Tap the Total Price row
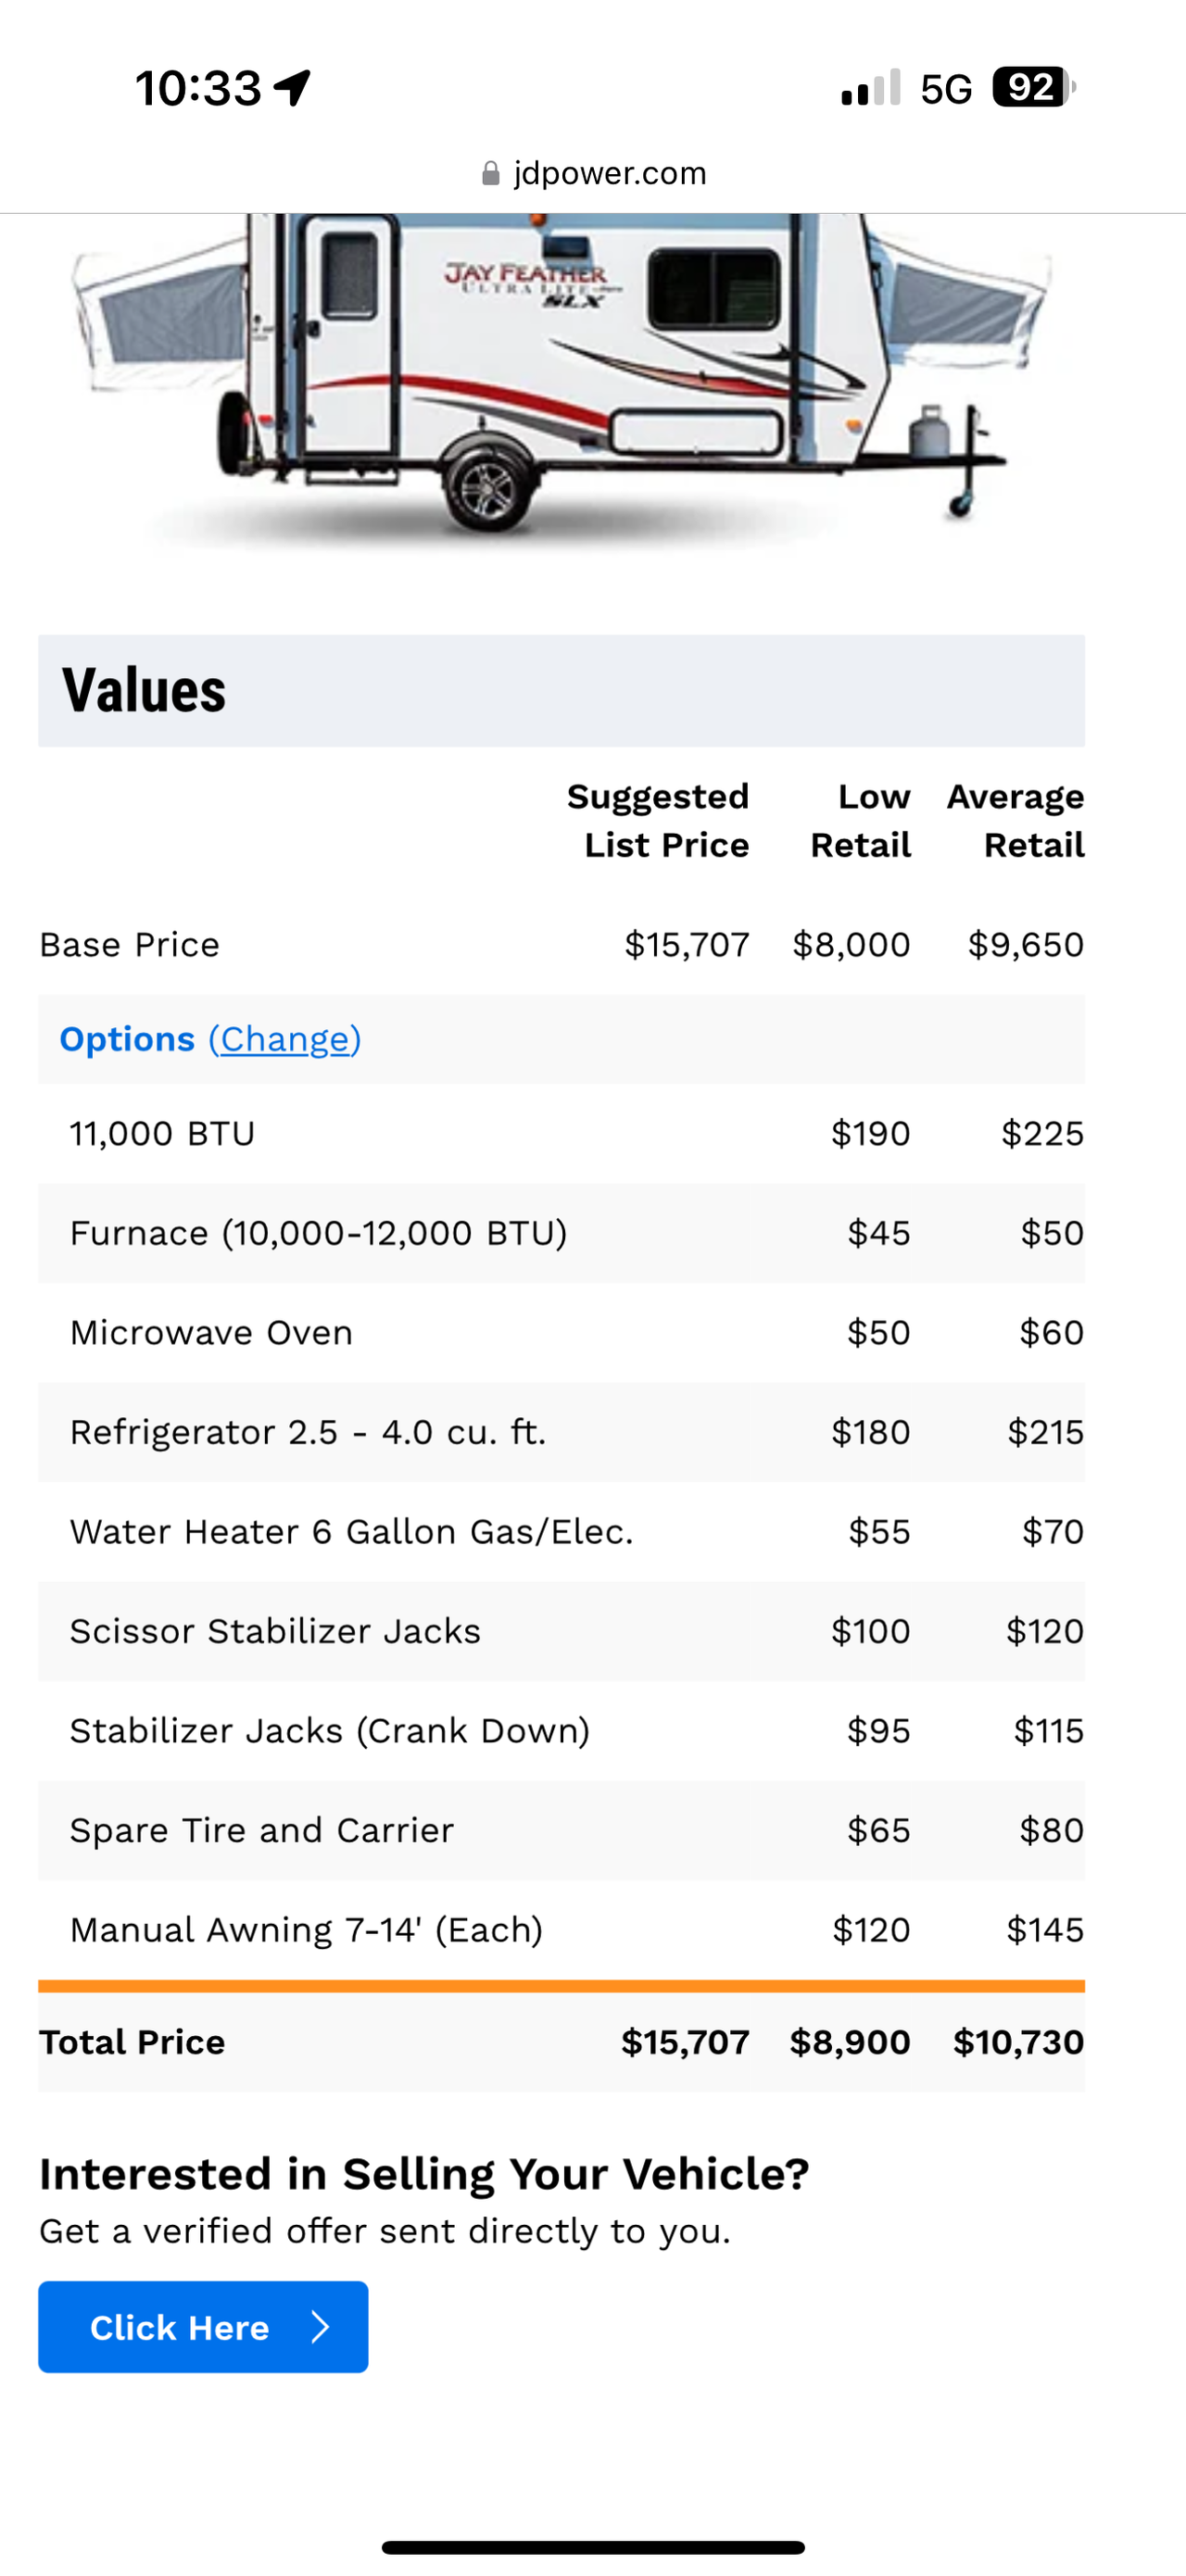The image size is (1186, 2576). pos(561,2041)
